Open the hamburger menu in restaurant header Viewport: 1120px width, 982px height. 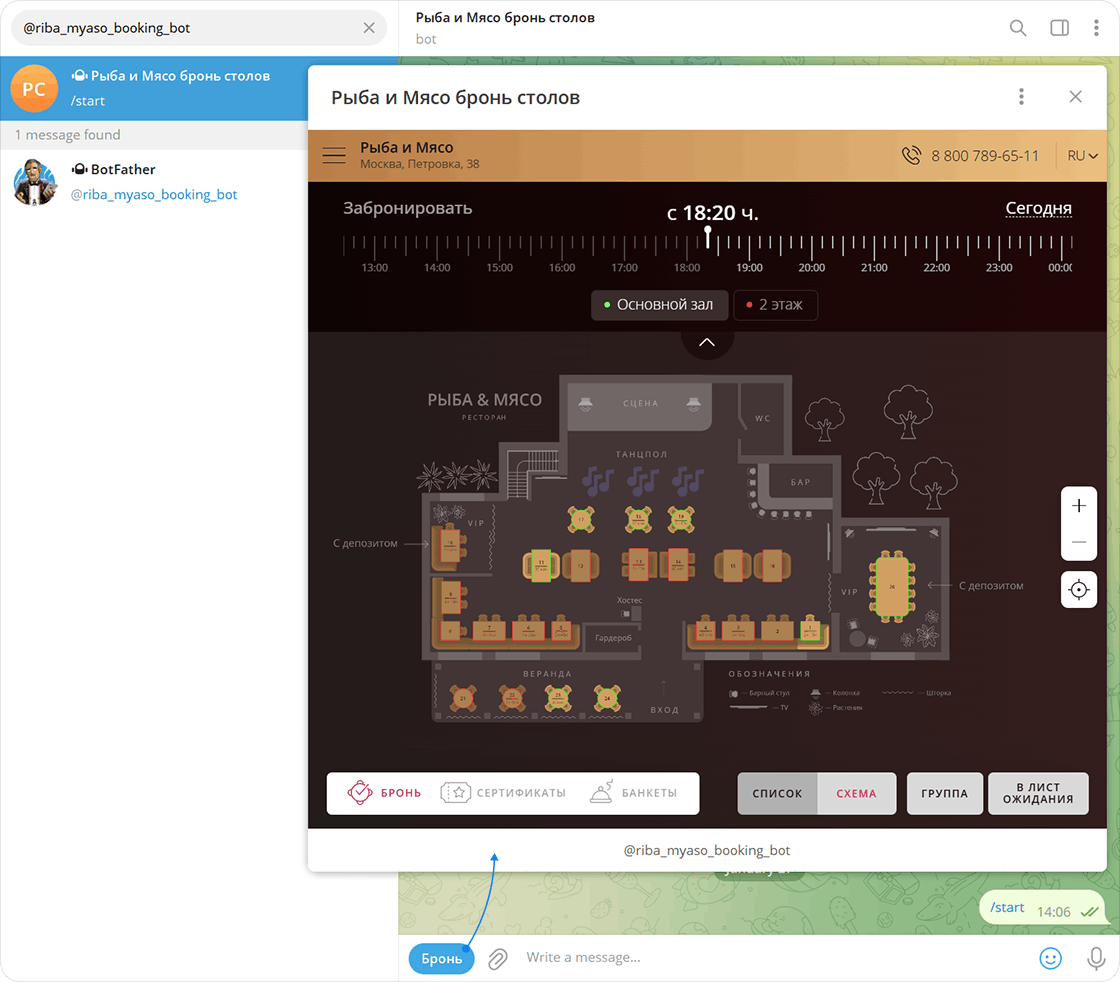(334, 156)
